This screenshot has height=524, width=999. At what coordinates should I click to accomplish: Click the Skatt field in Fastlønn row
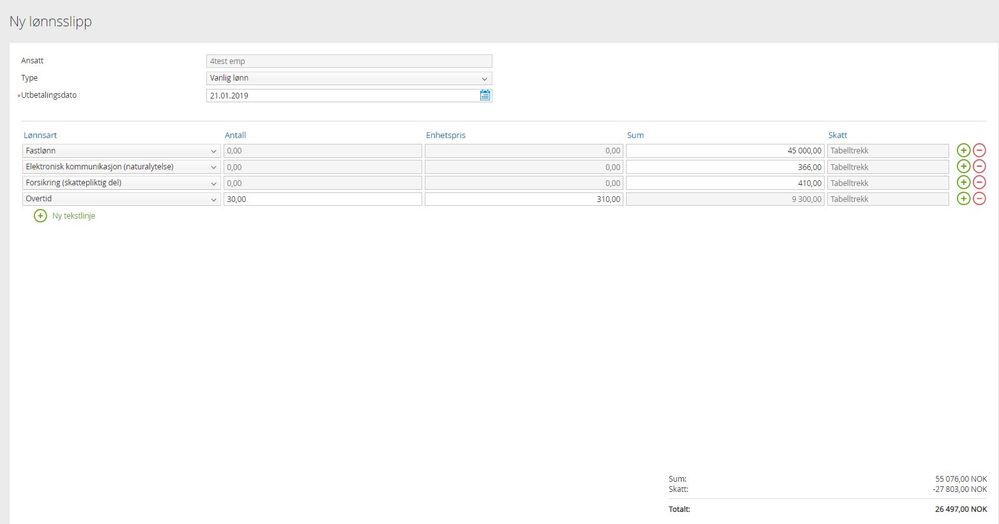[888, 151]
